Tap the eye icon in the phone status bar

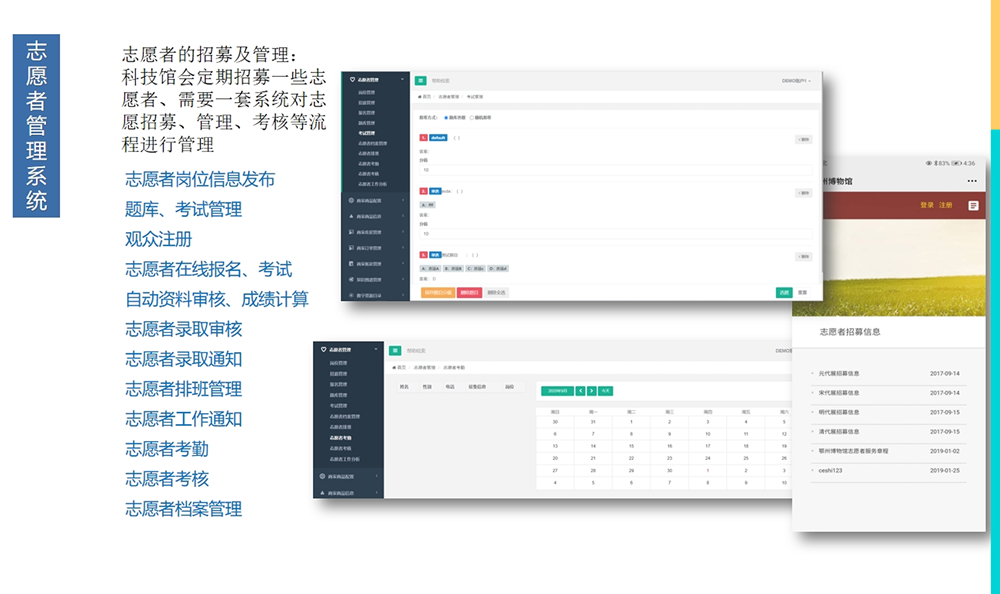pyautogui.click(x=929, y=163)
